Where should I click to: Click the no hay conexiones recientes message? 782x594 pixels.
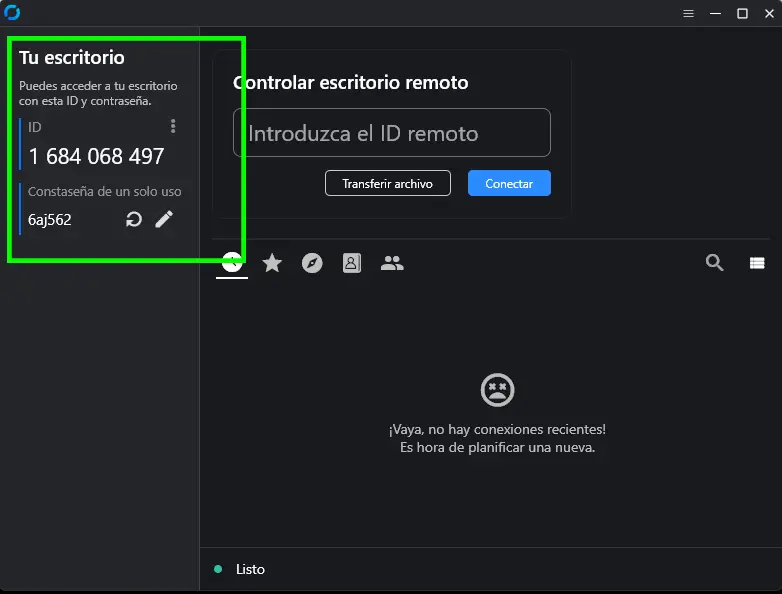pos(497,429)
